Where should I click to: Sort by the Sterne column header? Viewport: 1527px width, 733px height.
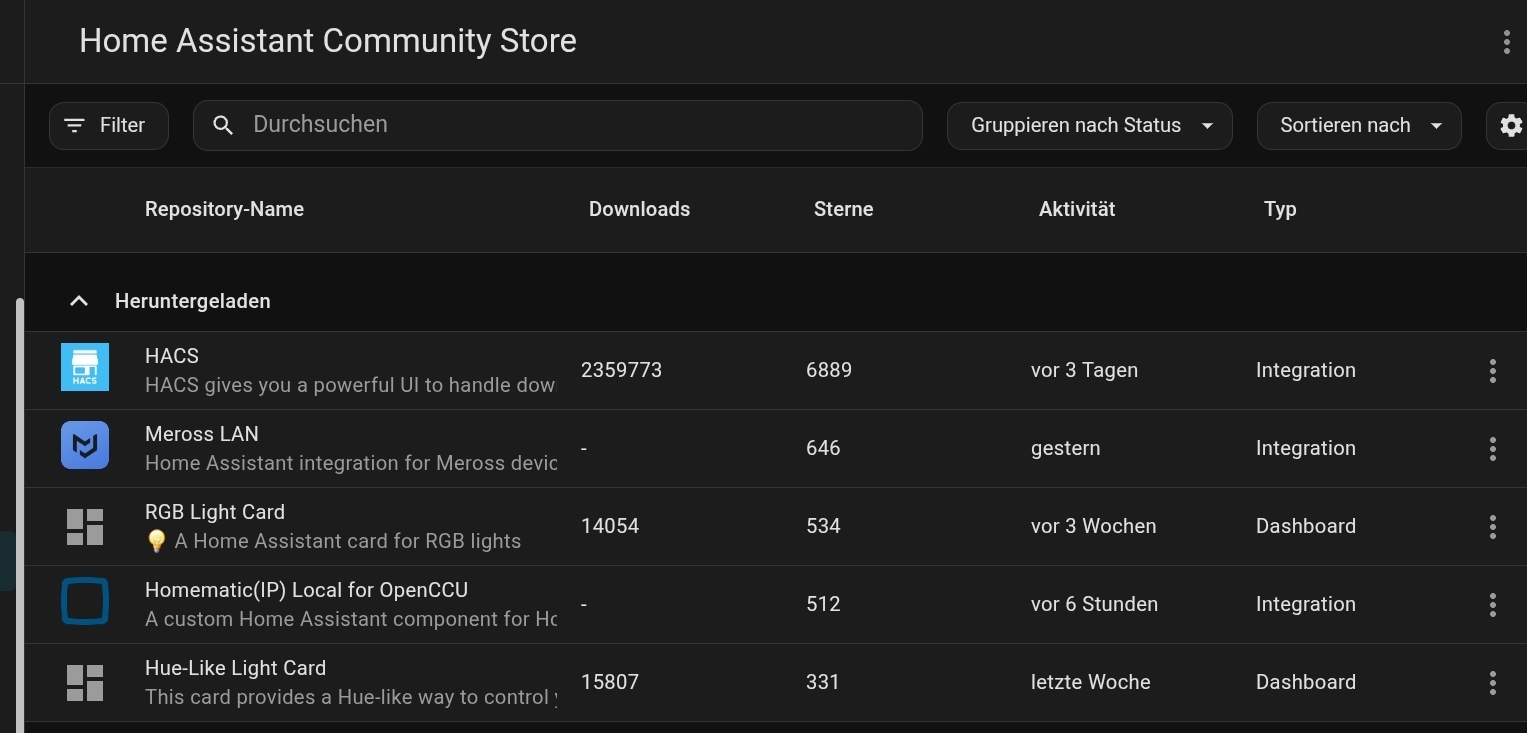click(x=843, y=209)
